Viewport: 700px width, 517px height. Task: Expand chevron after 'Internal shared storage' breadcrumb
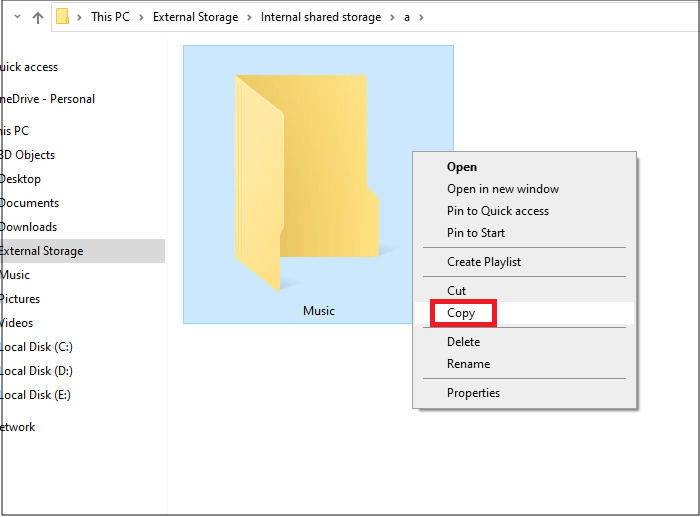tap(393, 17)
